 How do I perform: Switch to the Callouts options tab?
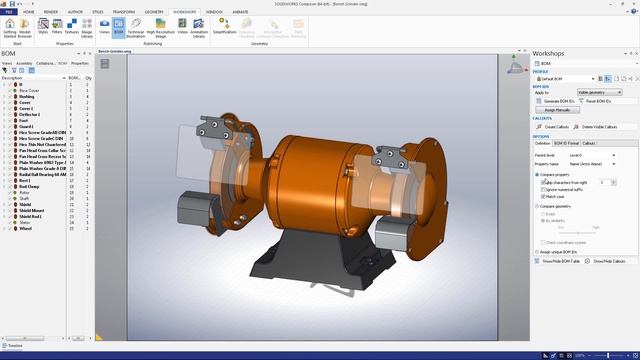(589, 143)
